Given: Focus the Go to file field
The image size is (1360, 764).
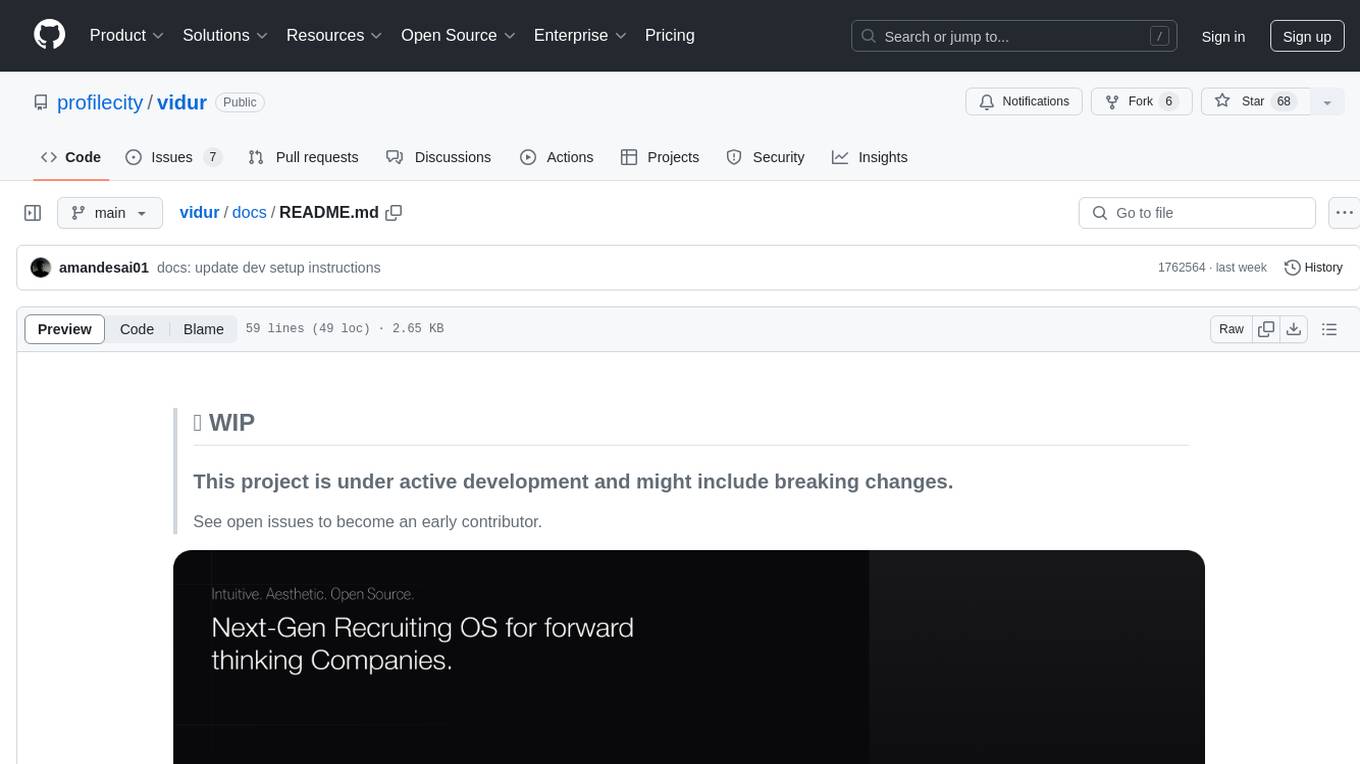Looking at the screenshot, I should coord(1197,213).
